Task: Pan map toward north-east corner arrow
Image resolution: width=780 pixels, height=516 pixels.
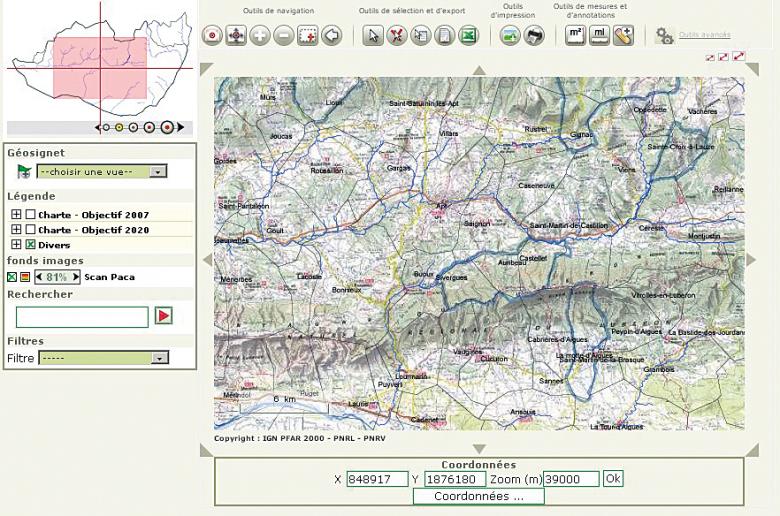Action: point(753,69)
